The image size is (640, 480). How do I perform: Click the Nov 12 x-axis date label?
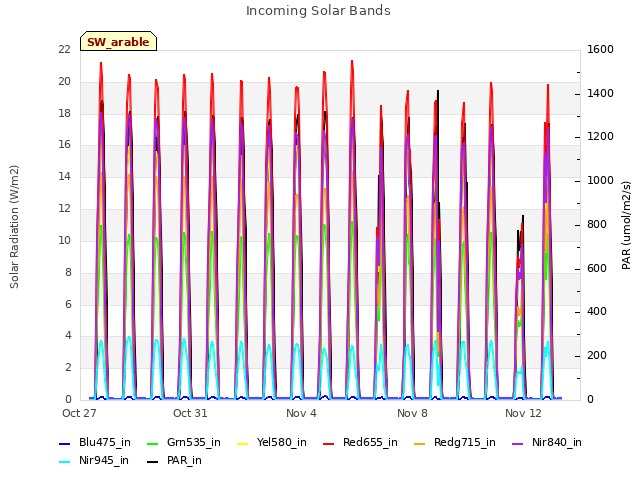523,413
